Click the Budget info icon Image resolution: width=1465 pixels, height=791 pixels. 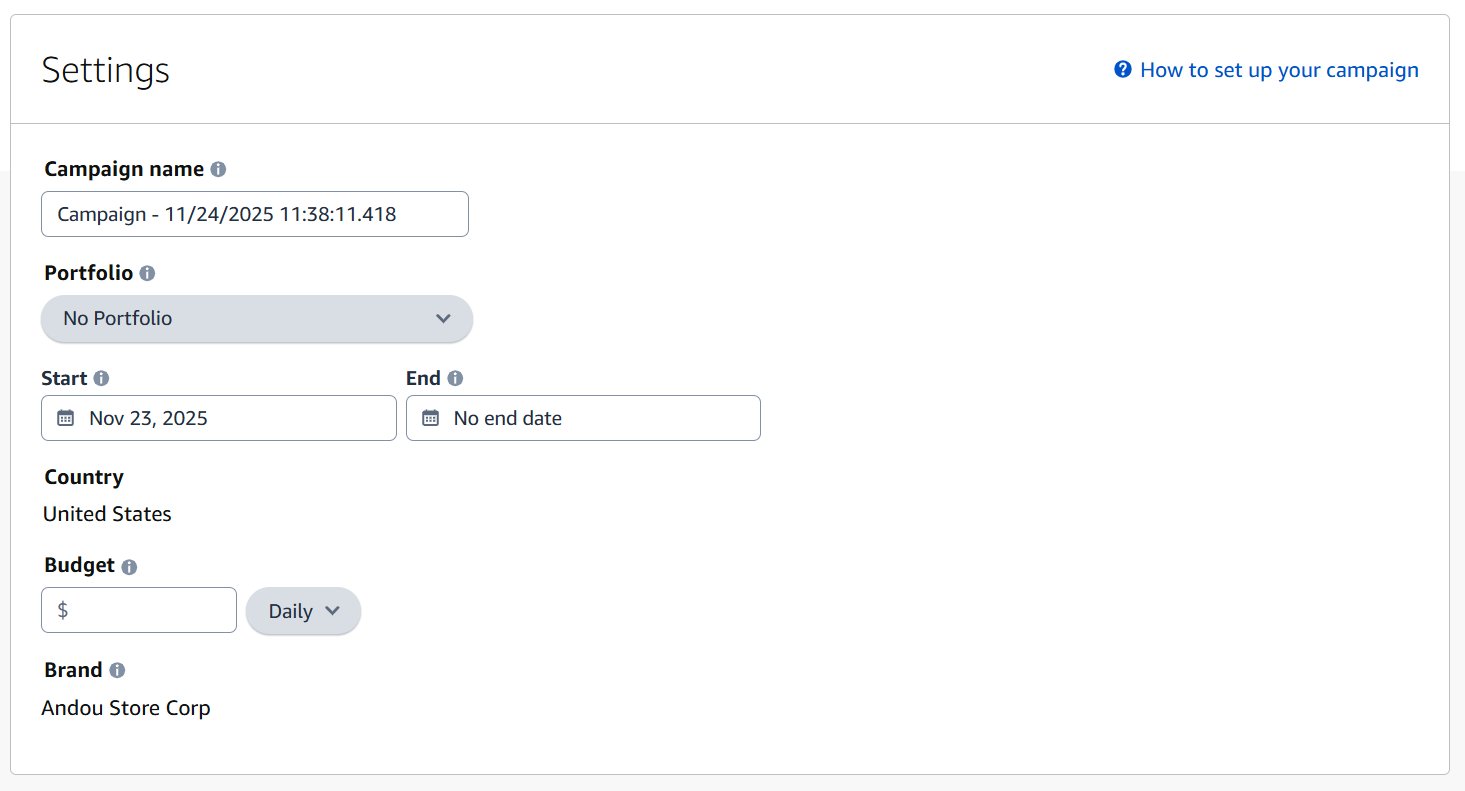coord(131,566)
